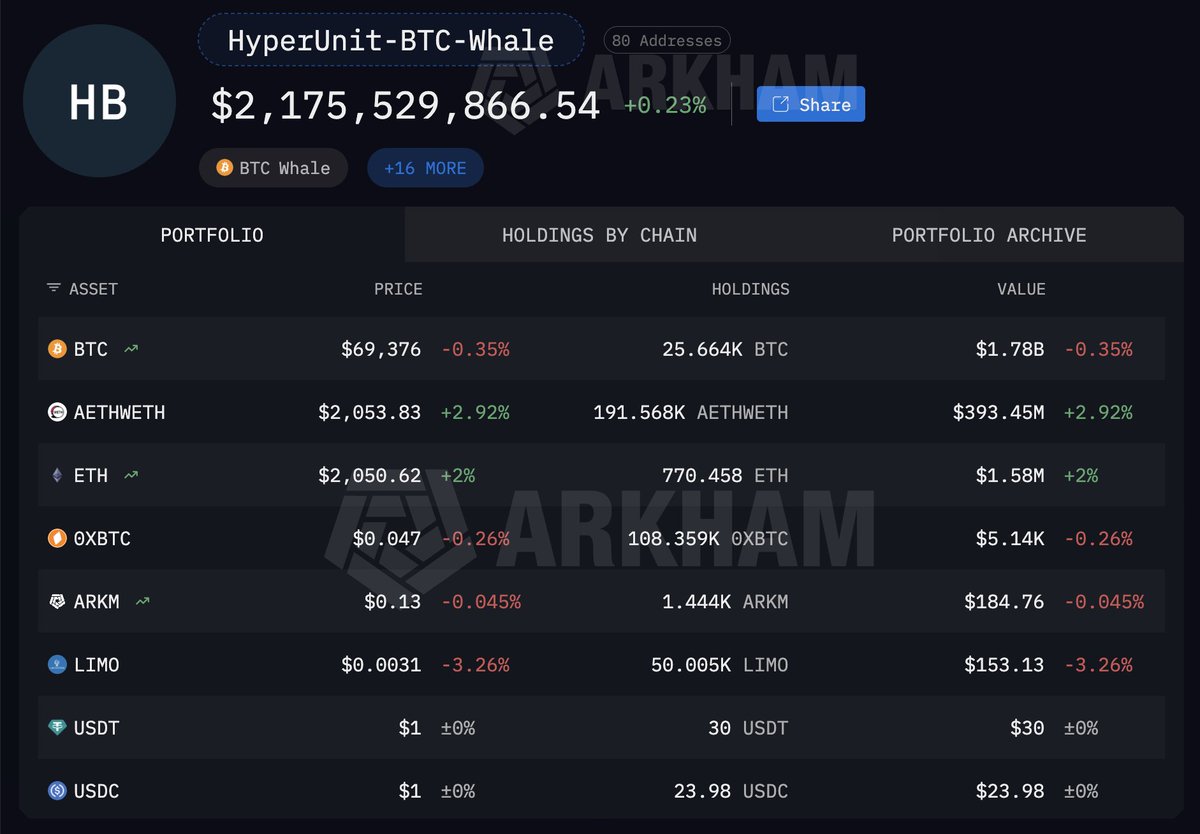The image size is (1200, 834).
Task: Click the AETHWETH token icon
Action: pyautogui.click(x=57, y=412)
